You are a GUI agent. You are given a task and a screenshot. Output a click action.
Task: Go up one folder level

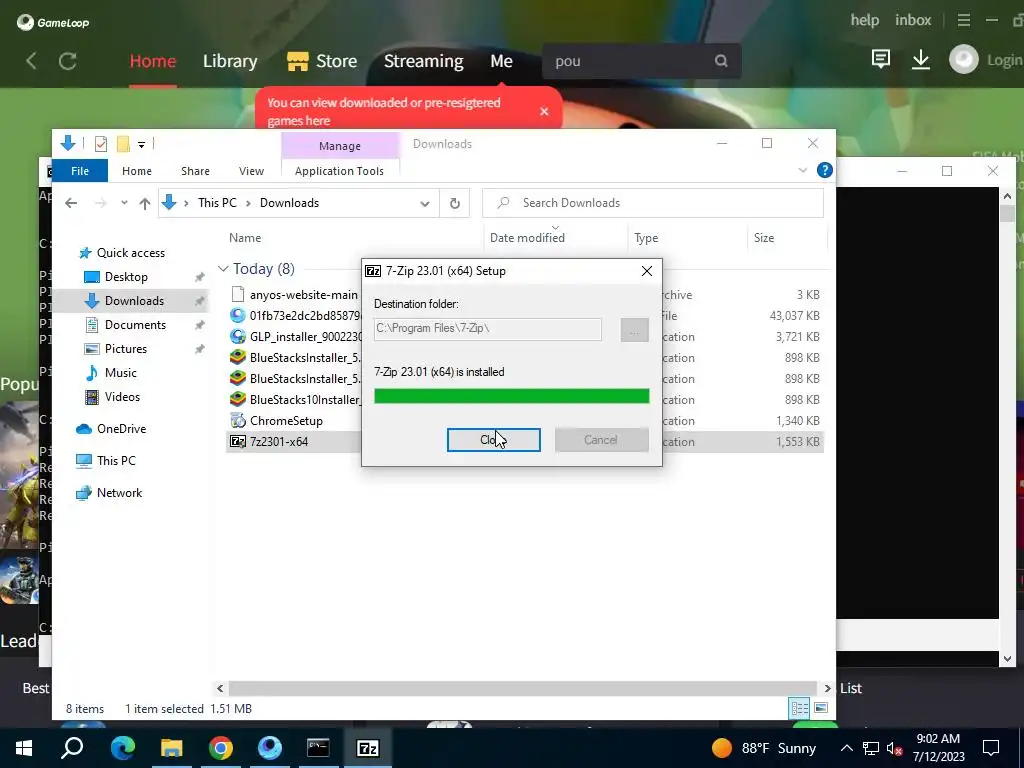click(145, 203)
